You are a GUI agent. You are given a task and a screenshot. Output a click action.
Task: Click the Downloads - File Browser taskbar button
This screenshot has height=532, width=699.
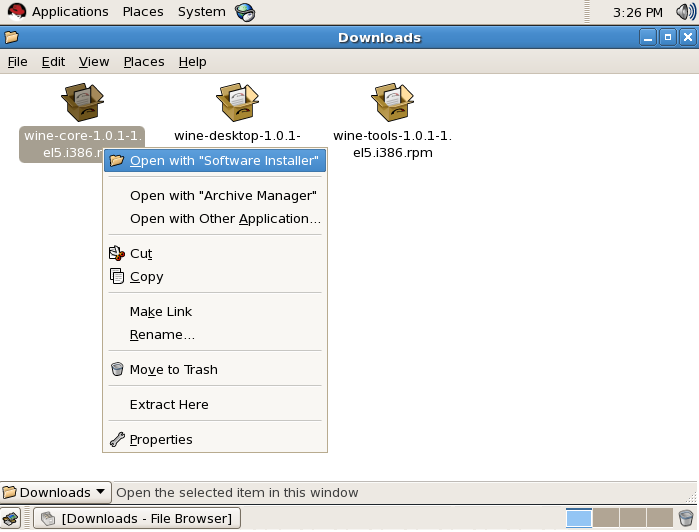(137, 518)
